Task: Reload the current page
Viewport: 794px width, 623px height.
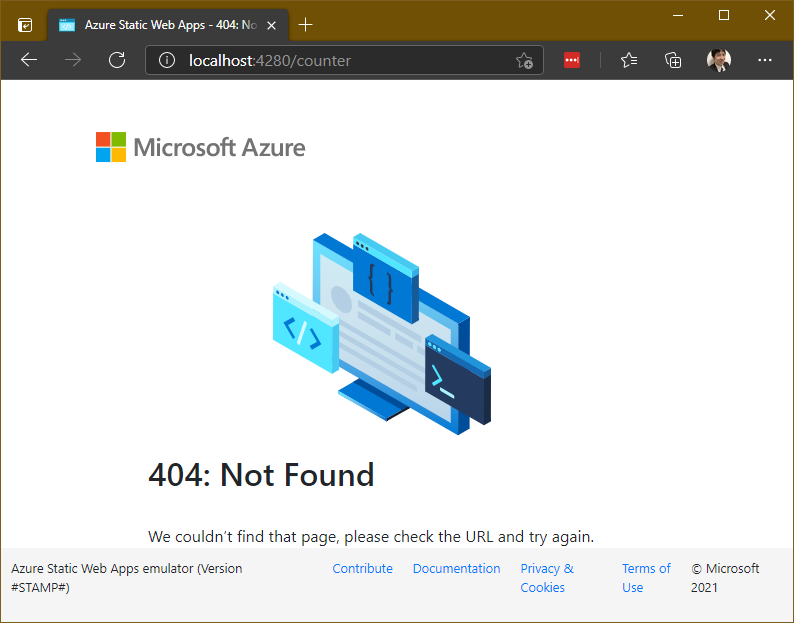Action: 117,60
